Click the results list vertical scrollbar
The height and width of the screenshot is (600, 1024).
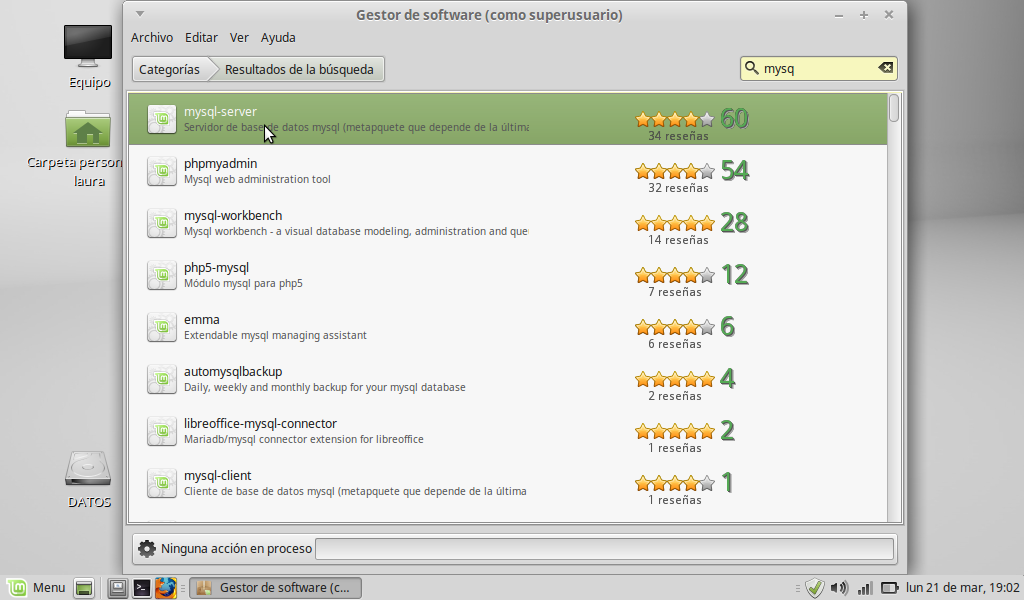coord(894,300)
